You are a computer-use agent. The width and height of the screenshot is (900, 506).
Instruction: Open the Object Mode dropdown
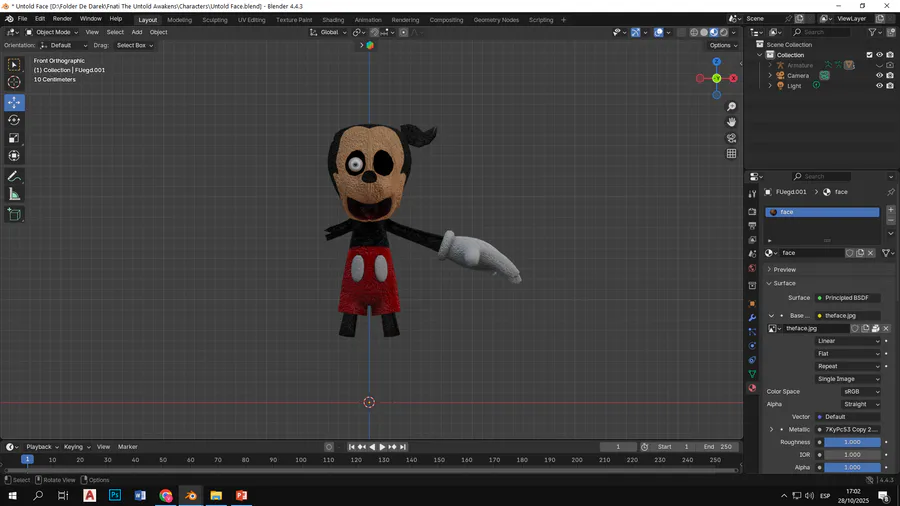point(51,32)
